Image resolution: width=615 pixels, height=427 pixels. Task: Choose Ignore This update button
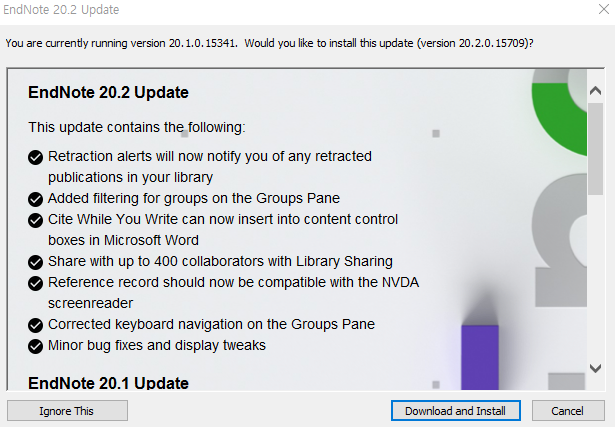[67, 411]
